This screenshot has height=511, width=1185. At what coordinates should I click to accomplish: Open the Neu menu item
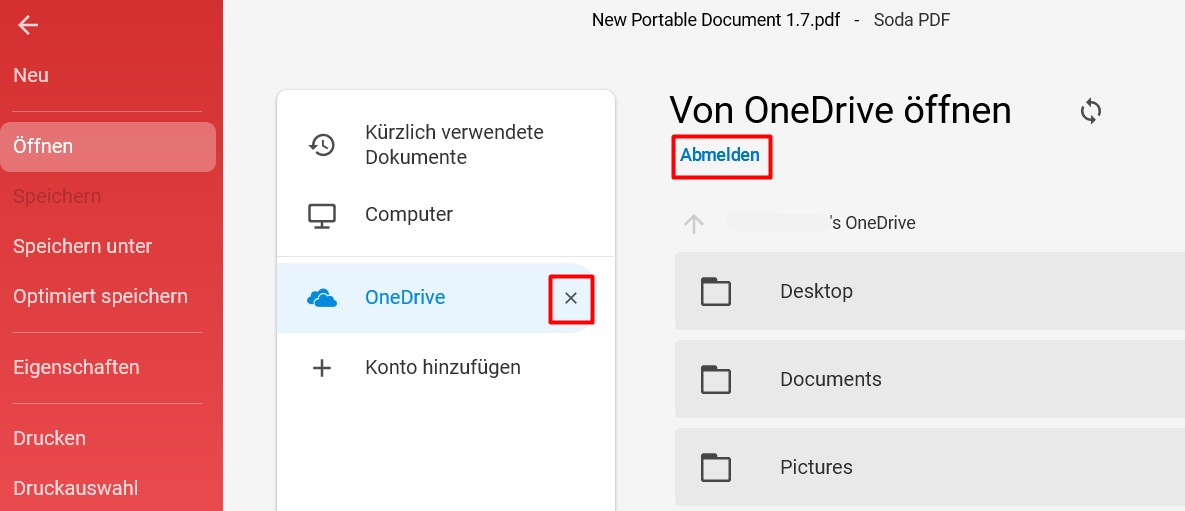(31, 76)
